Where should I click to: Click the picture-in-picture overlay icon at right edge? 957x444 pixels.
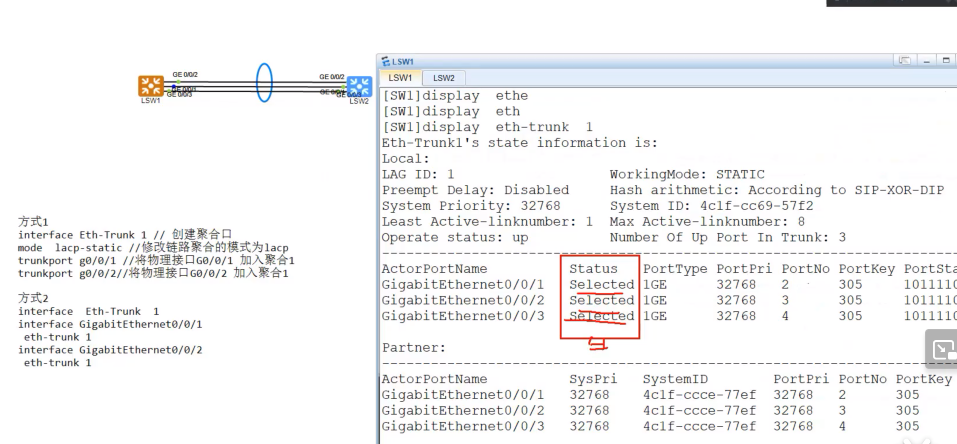coord(943,350)
